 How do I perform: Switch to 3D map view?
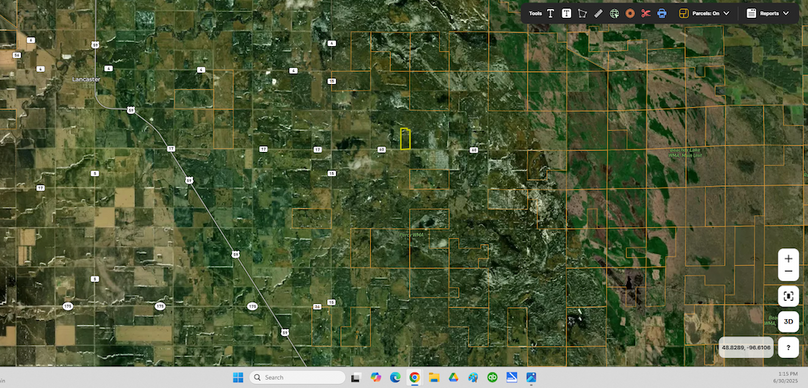(788, 322)
